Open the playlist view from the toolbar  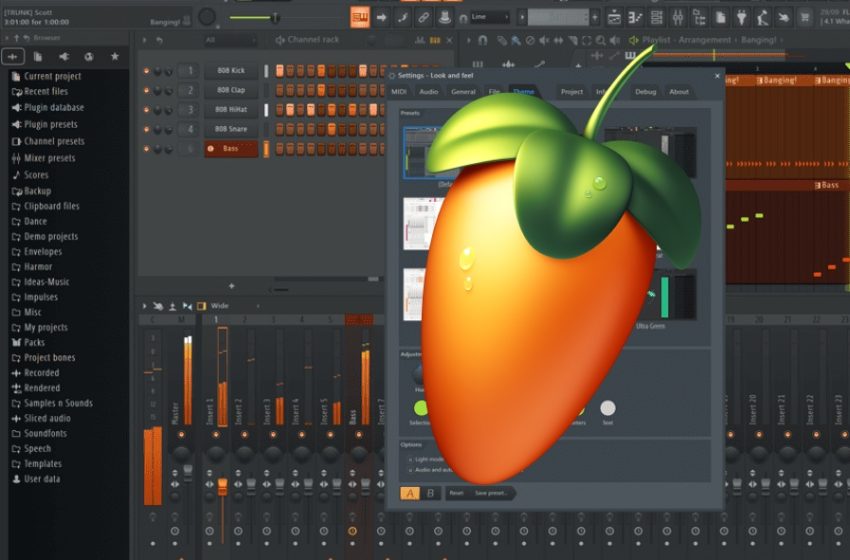[x=614, y=17]
